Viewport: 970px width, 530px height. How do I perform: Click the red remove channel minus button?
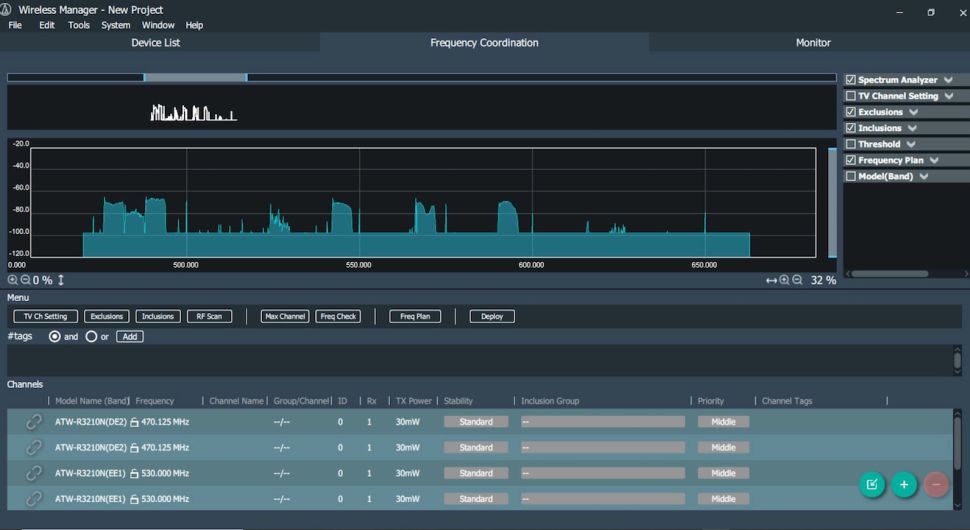[x=936, y=485]
